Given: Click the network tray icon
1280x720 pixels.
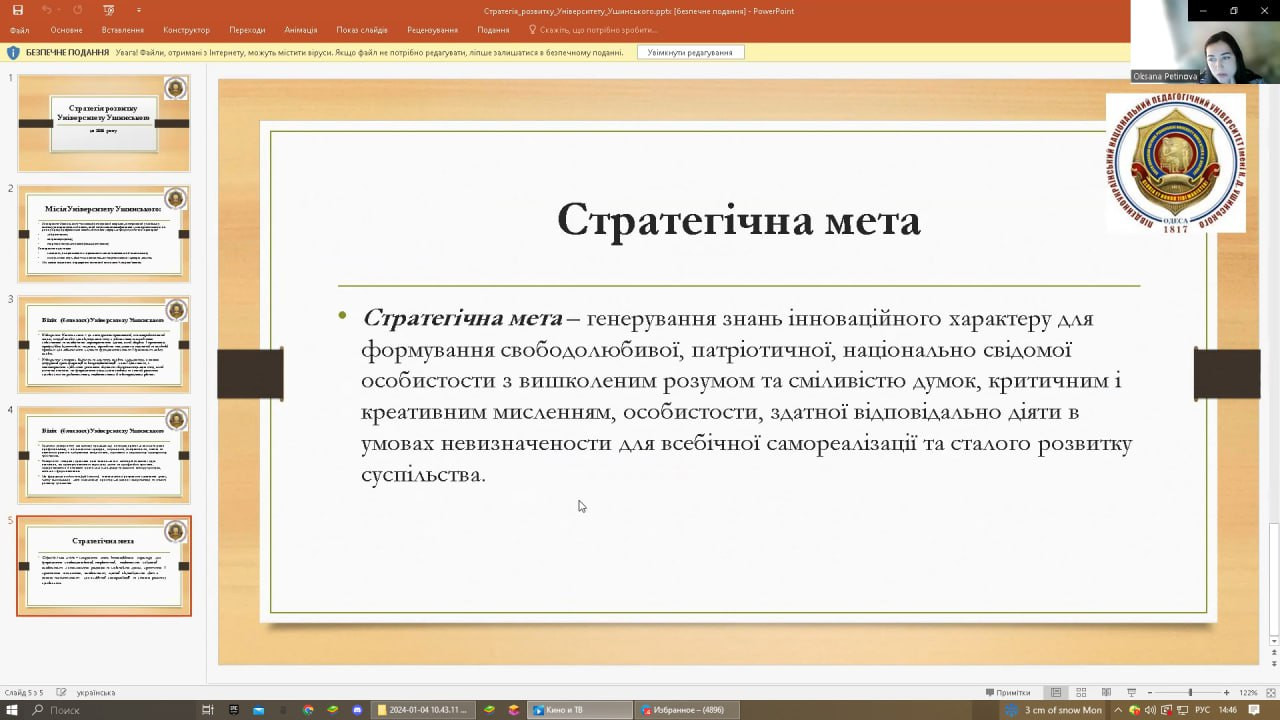Looking at the screenshot, I should 1181,710.
